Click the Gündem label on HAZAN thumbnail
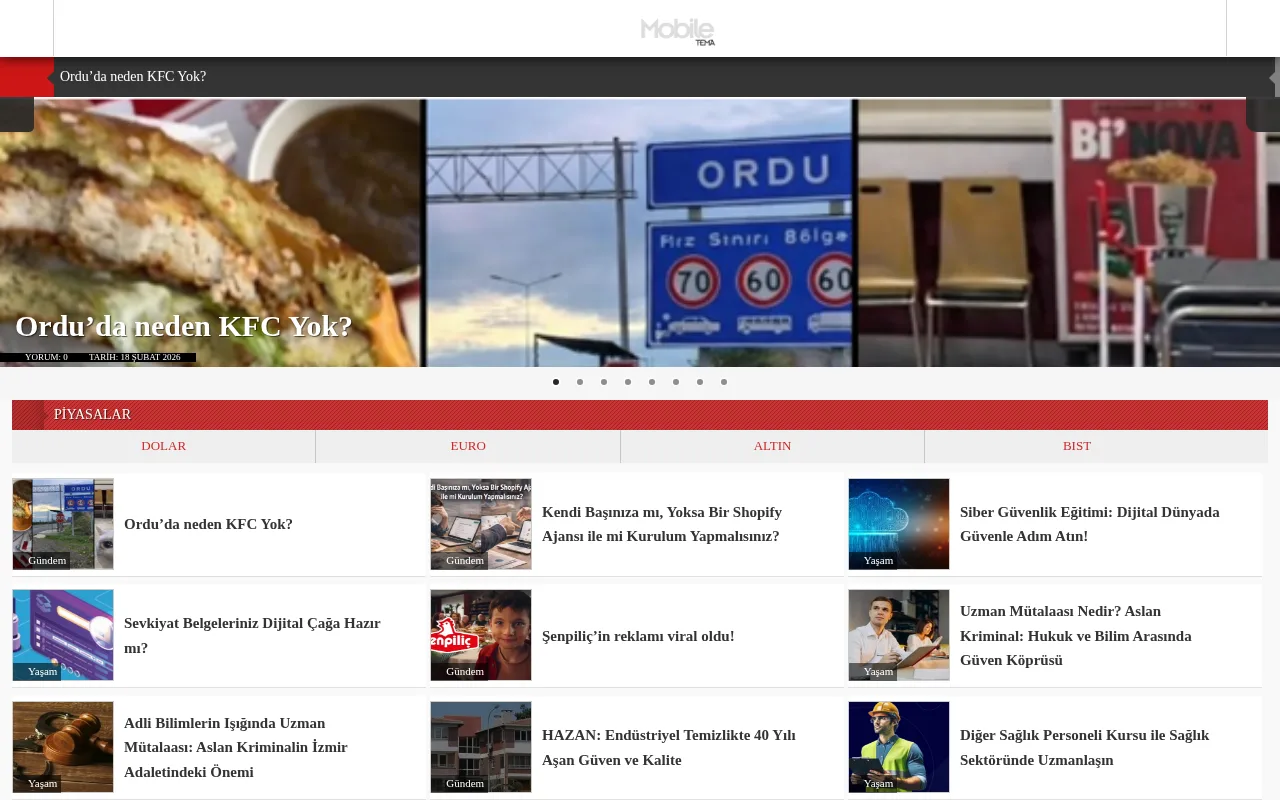Image resolution: width=1280 pixels, height=800 pixels. 465,783
